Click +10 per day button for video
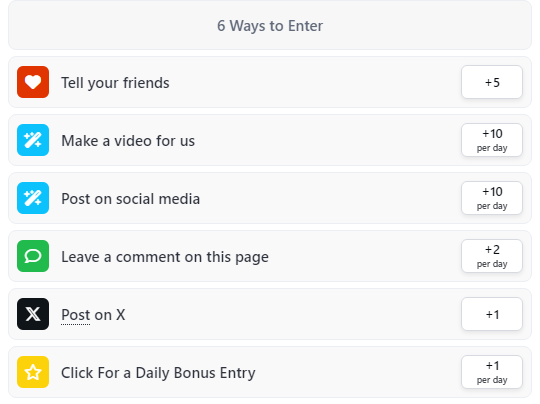Viewport: 540px width, 404px height. pos(492,140)
